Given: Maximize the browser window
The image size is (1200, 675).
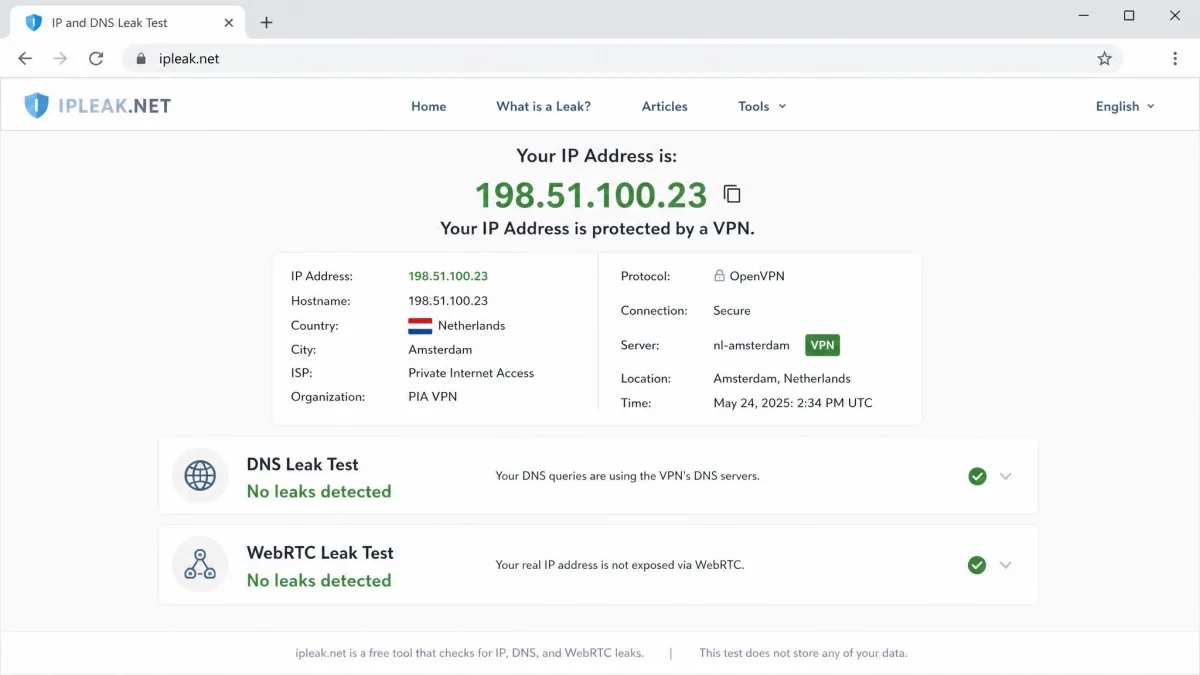Looking at the screenshot, I should click(1129, 16).
